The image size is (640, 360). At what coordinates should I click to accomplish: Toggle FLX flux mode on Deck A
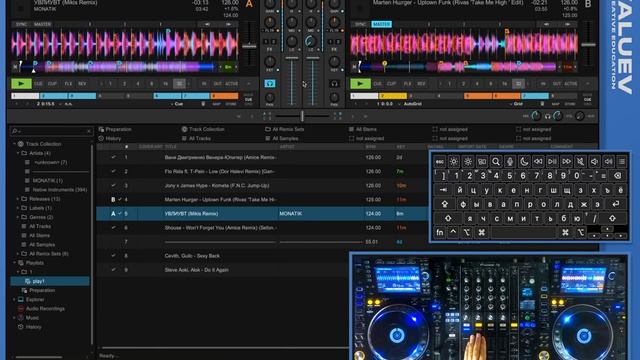click(x=68, y=84)
